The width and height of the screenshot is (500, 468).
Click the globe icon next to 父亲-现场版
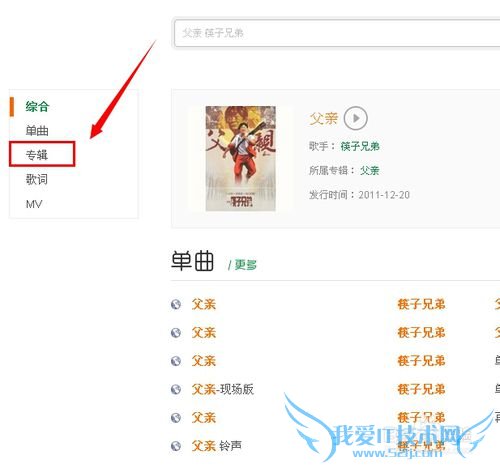[176, 389]
